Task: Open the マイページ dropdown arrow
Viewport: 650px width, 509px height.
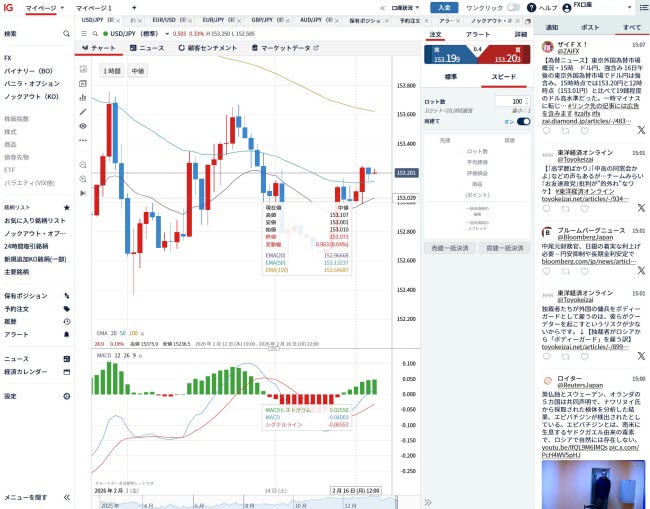Action: click(62, 7)
